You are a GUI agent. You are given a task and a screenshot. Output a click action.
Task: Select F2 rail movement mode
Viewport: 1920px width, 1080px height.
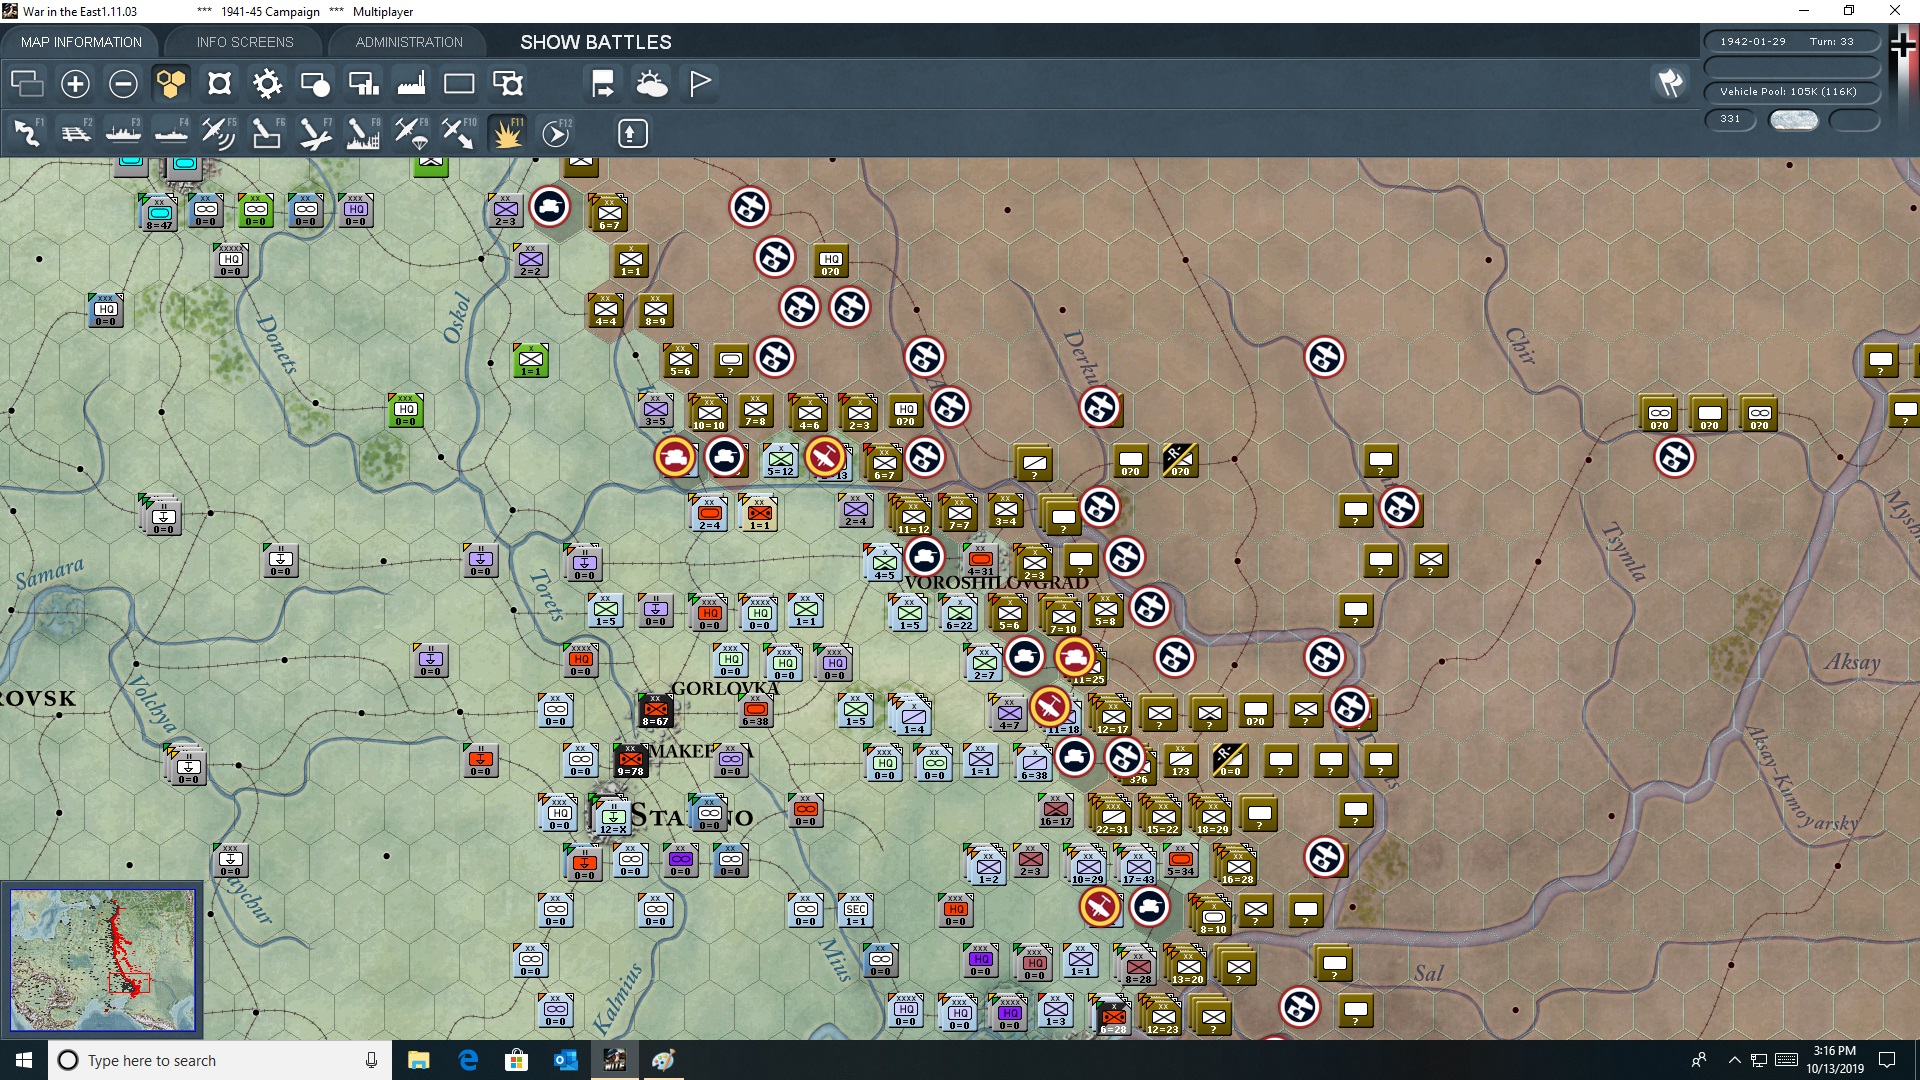click(75, 133)
